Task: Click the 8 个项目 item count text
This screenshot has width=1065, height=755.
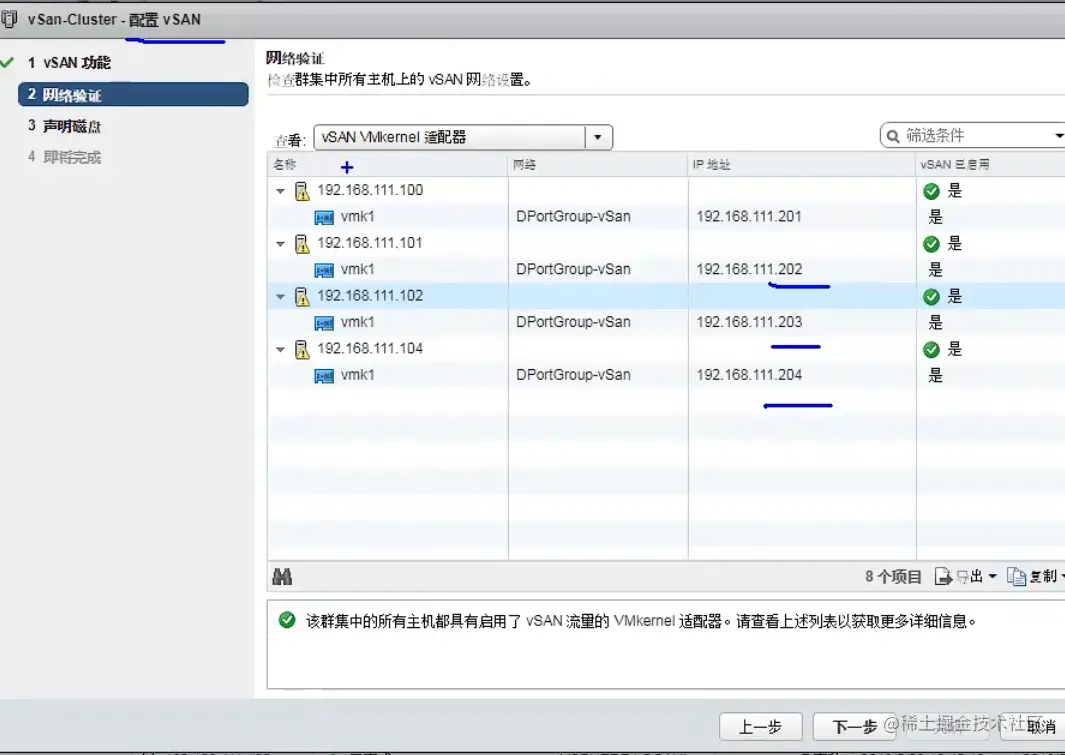Action: (x=893, y=577)
